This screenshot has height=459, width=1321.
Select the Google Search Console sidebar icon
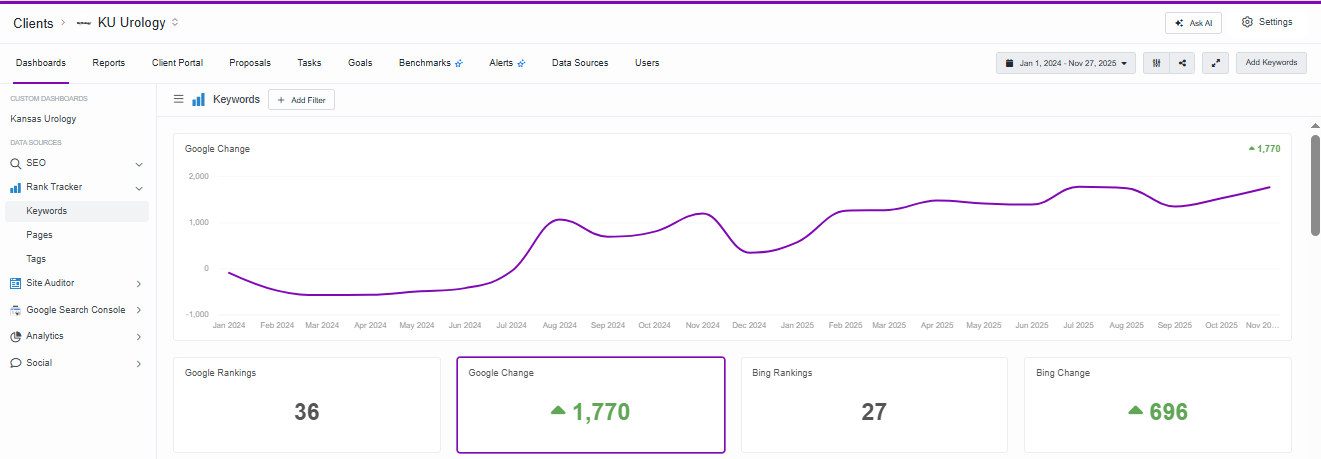pyautogui.click(x=16, y=310)
